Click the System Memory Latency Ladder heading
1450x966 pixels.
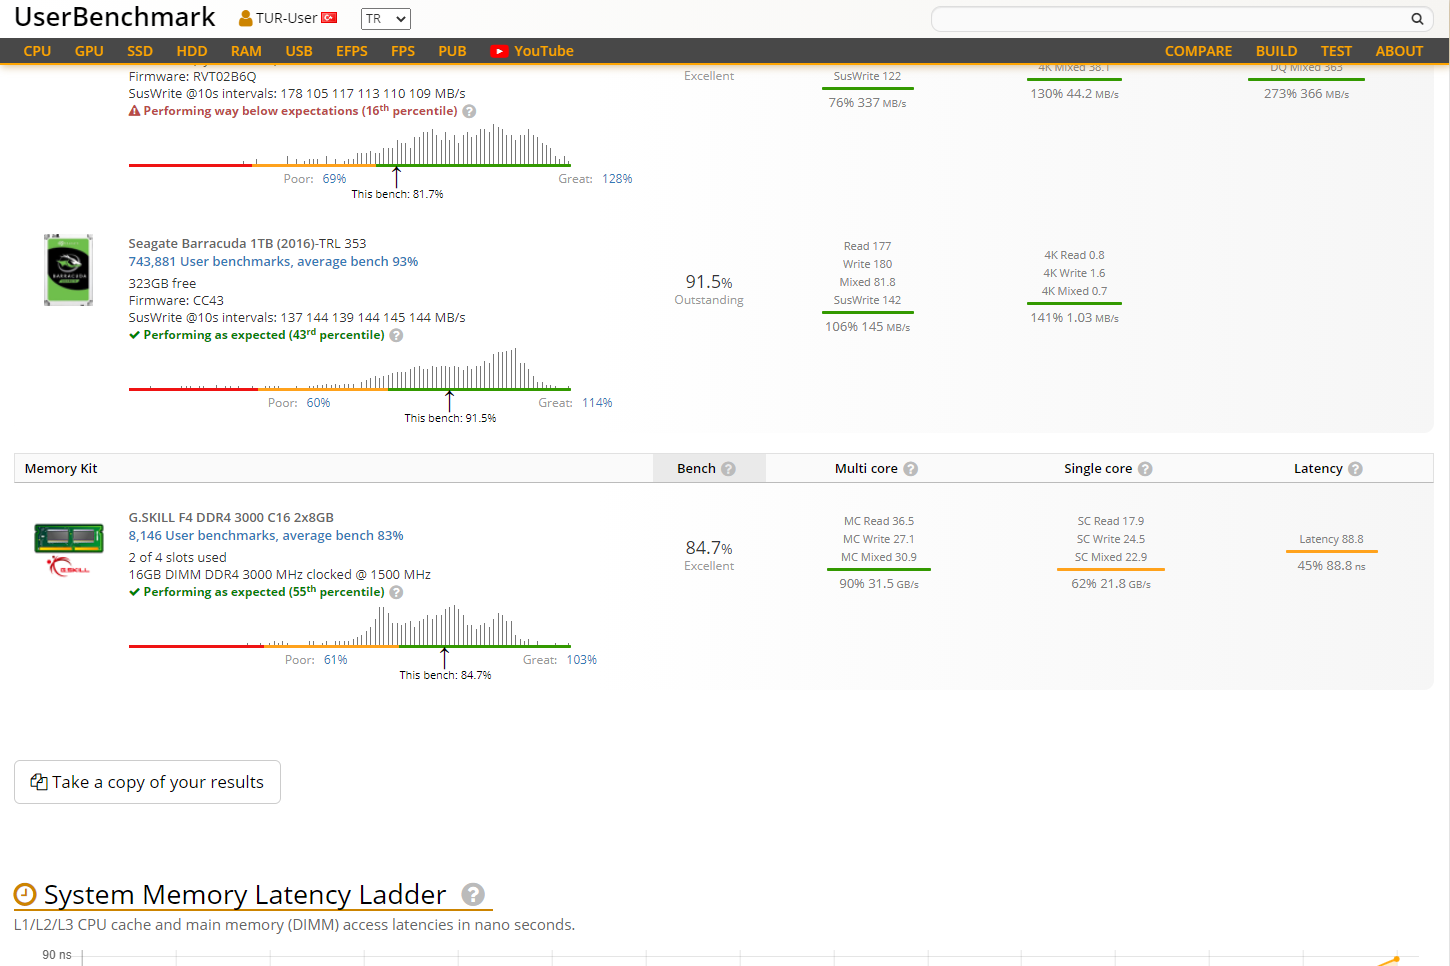tap(245, 895)
